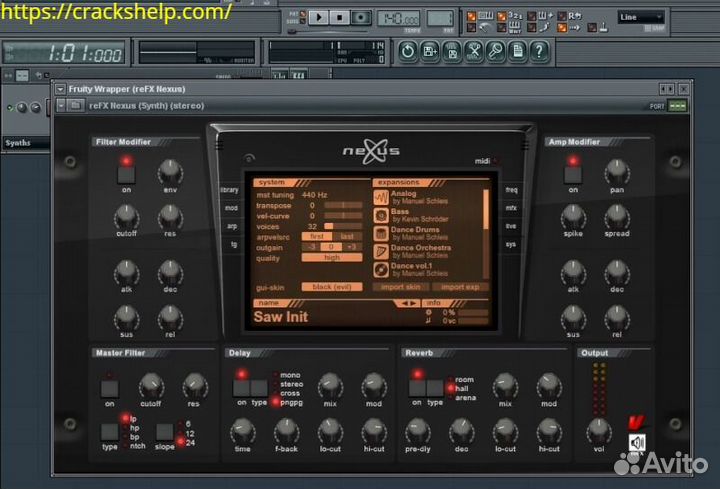720x489 pixels.
Task: Open the quality high selector
Action: pyautogui.click(x=332, y=258)
